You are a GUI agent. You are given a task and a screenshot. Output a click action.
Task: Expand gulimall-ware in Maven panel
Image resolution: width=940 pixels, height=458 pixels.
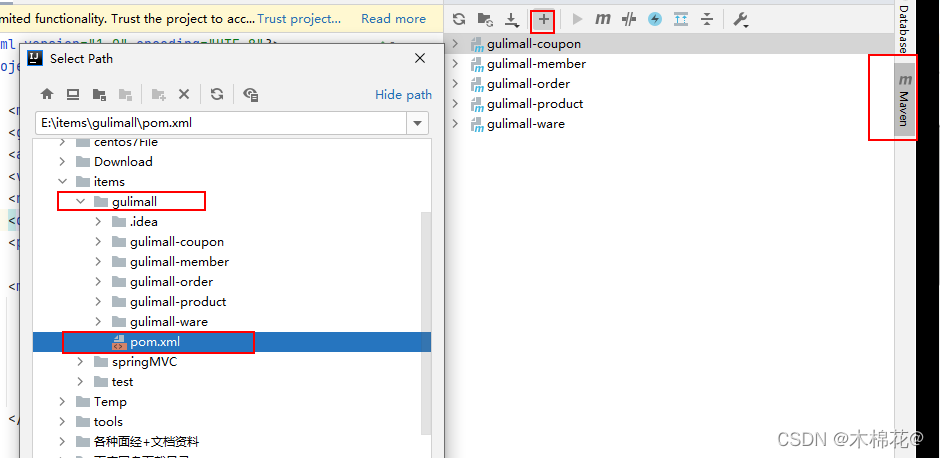pos(455,123)
